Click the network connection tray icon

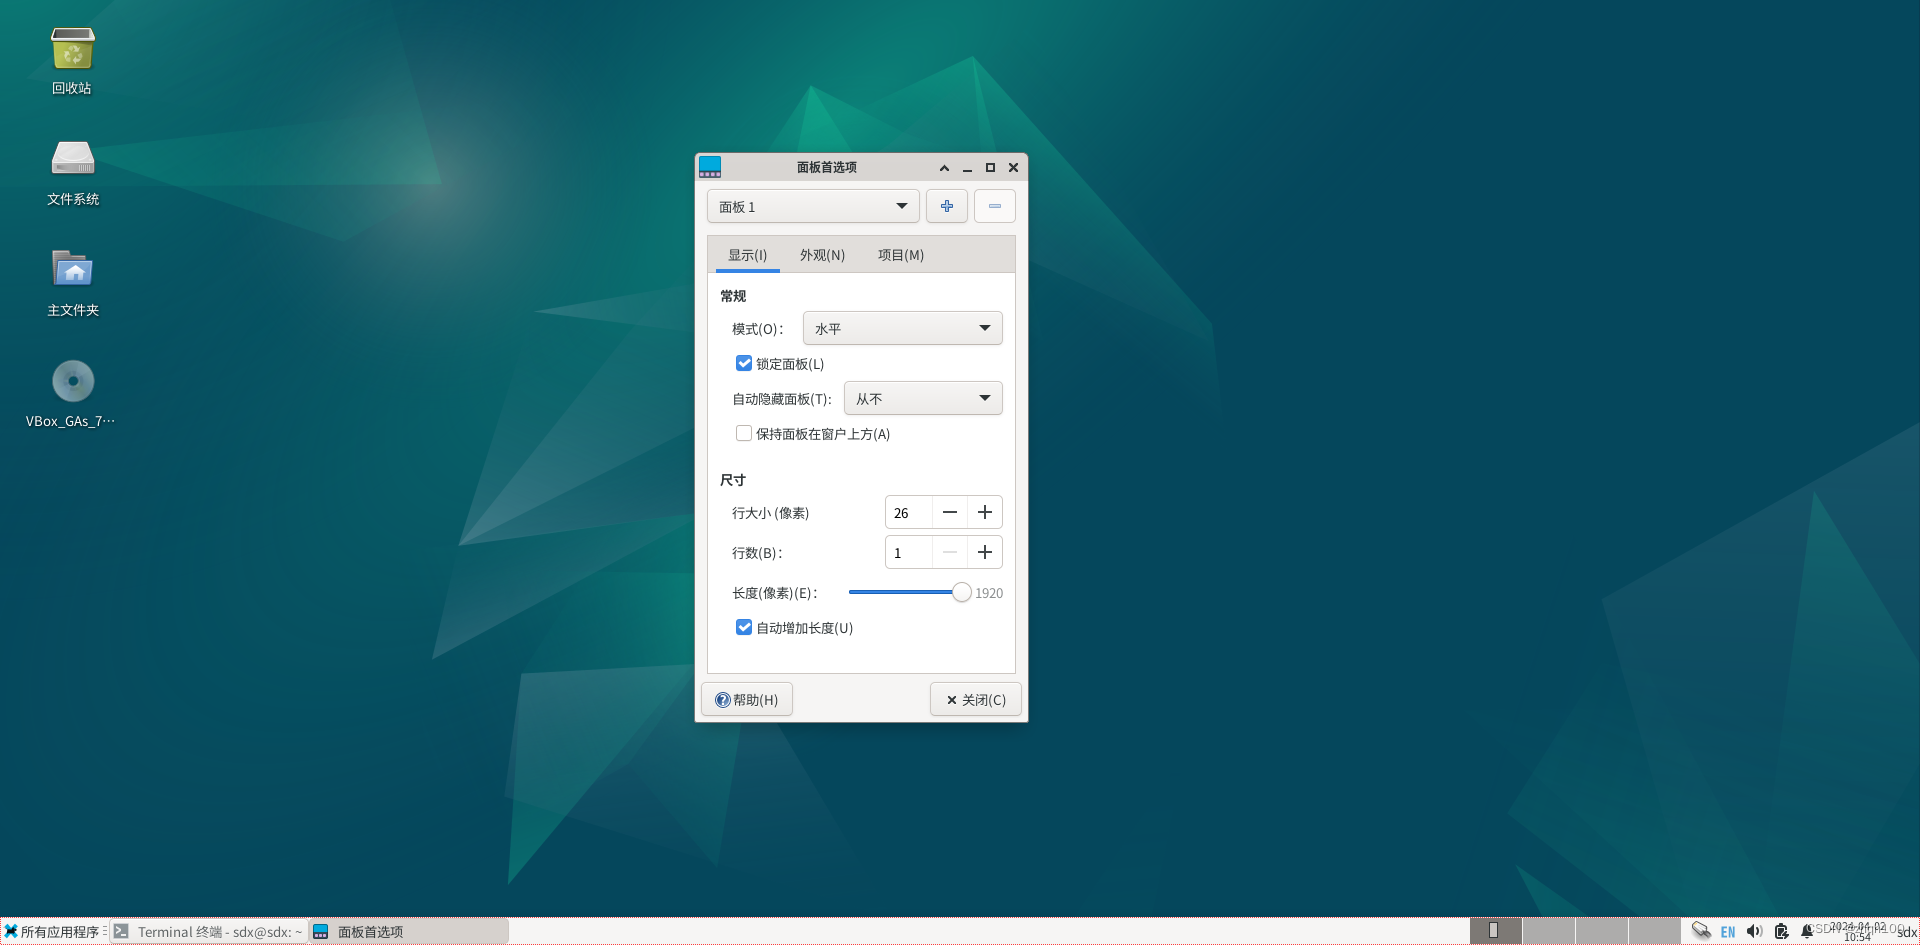point(1701,931)
